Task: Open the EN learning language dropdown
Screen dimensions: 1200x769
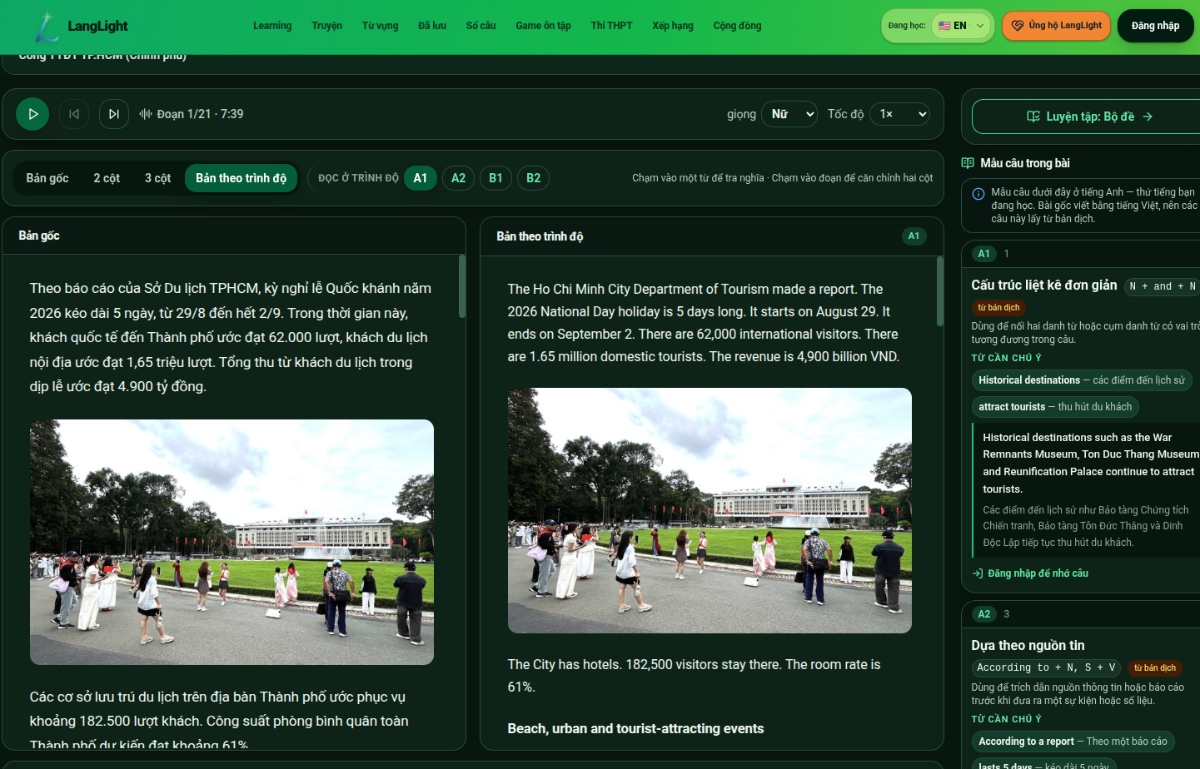Action: coord(961,26)
